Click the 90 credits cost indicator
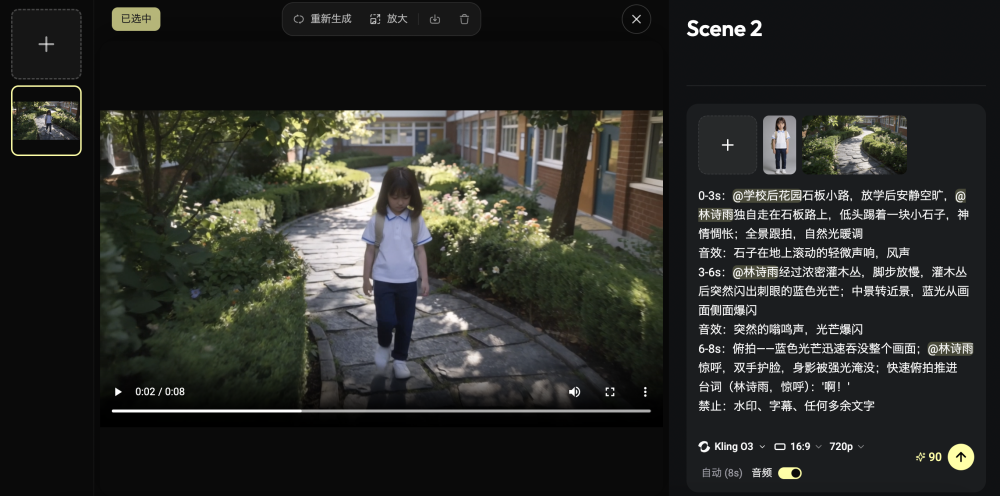The image size is (1000, 496). (x=929, y=457)
